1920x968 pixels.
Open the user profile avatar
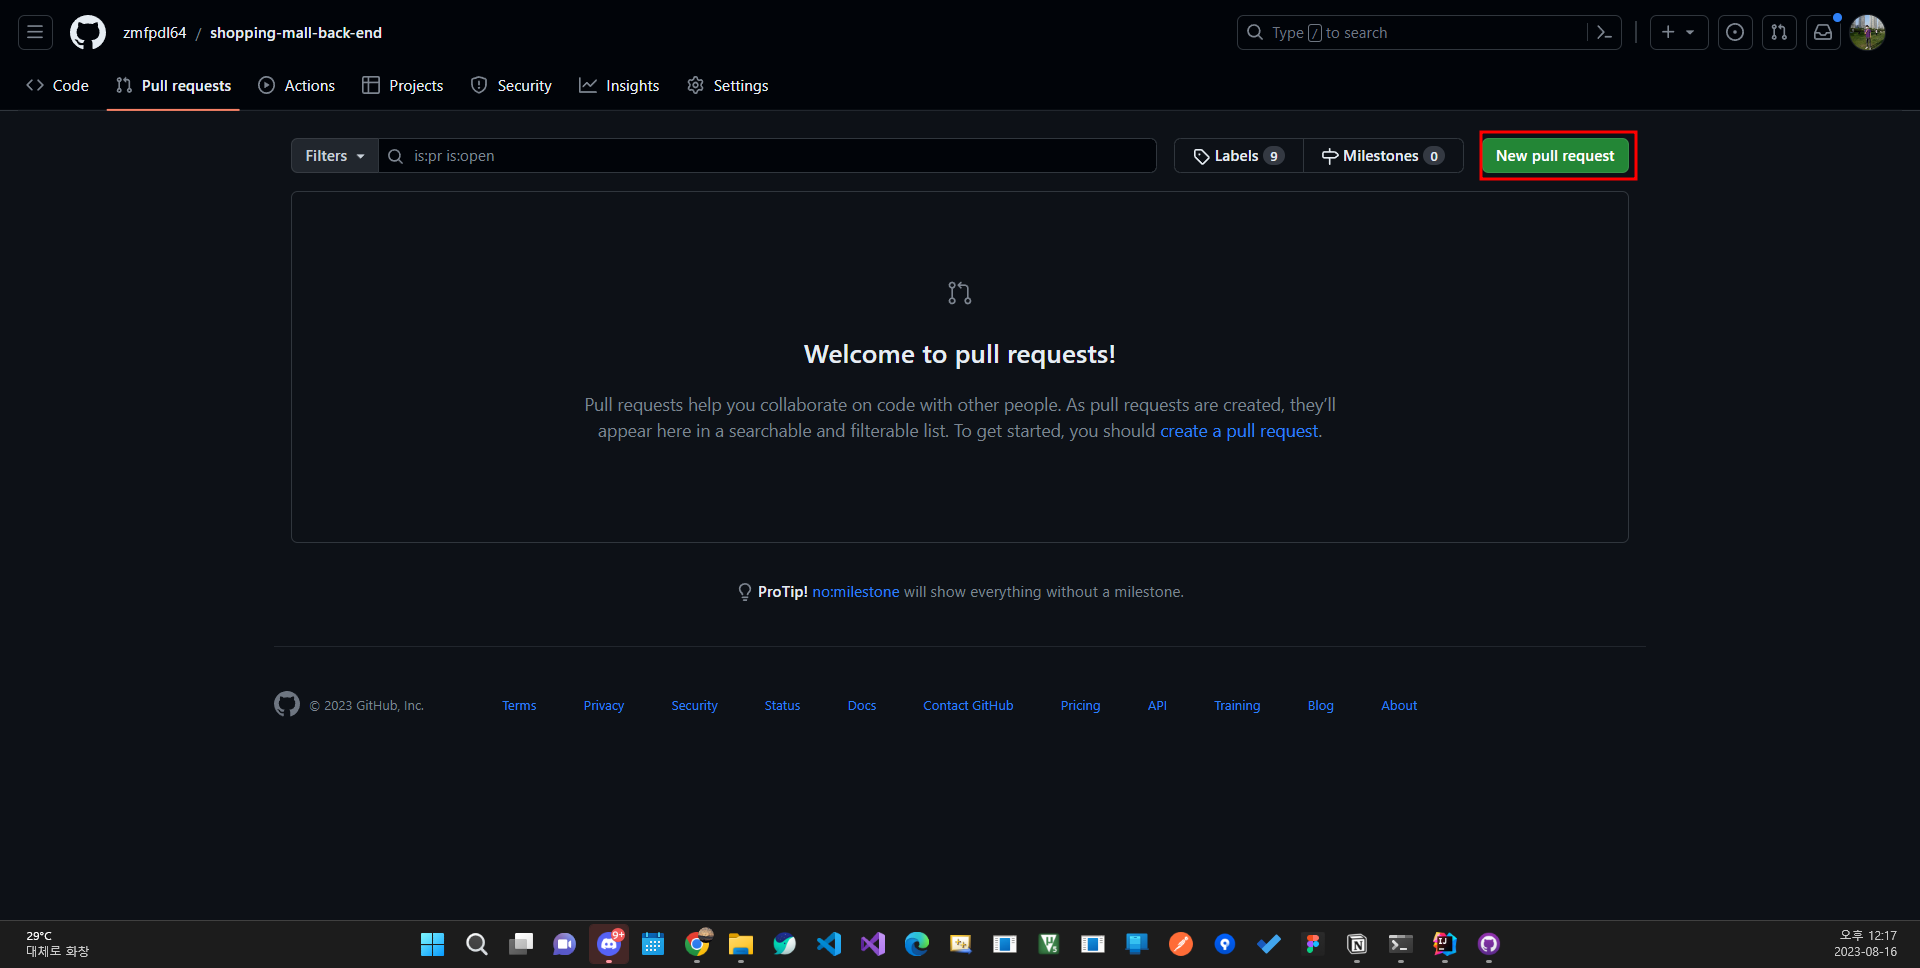[1867, 32]
